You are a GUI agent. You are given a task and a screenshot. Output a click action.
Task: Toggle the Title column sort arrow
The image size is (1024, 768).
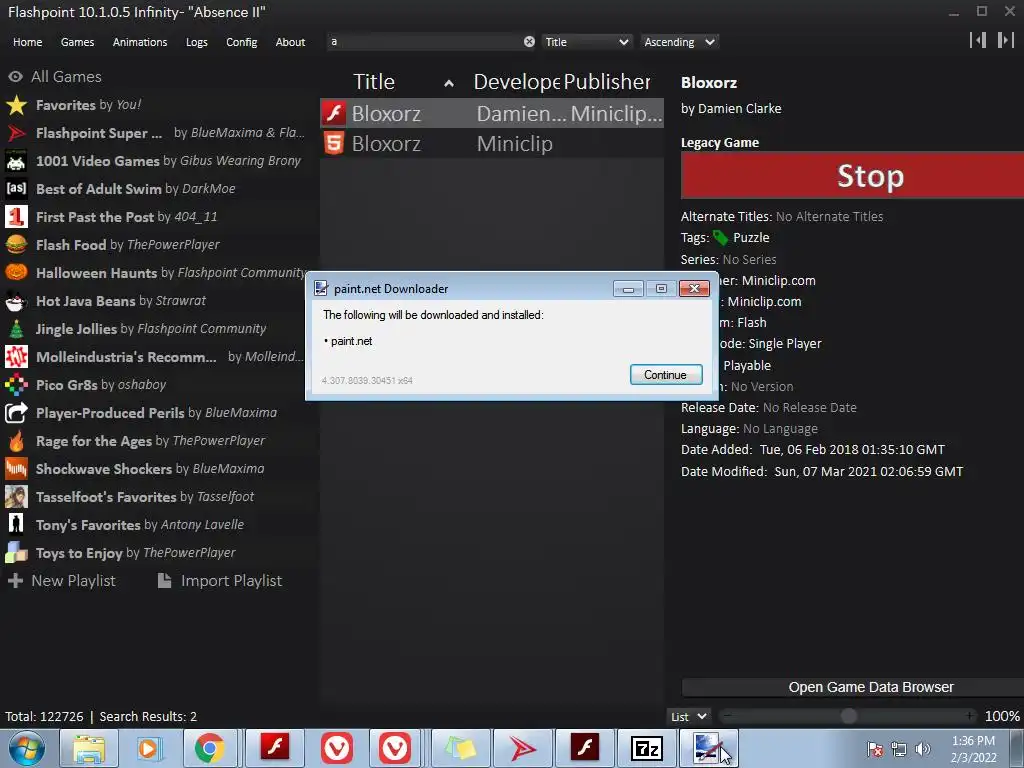[x=449, y=84]
